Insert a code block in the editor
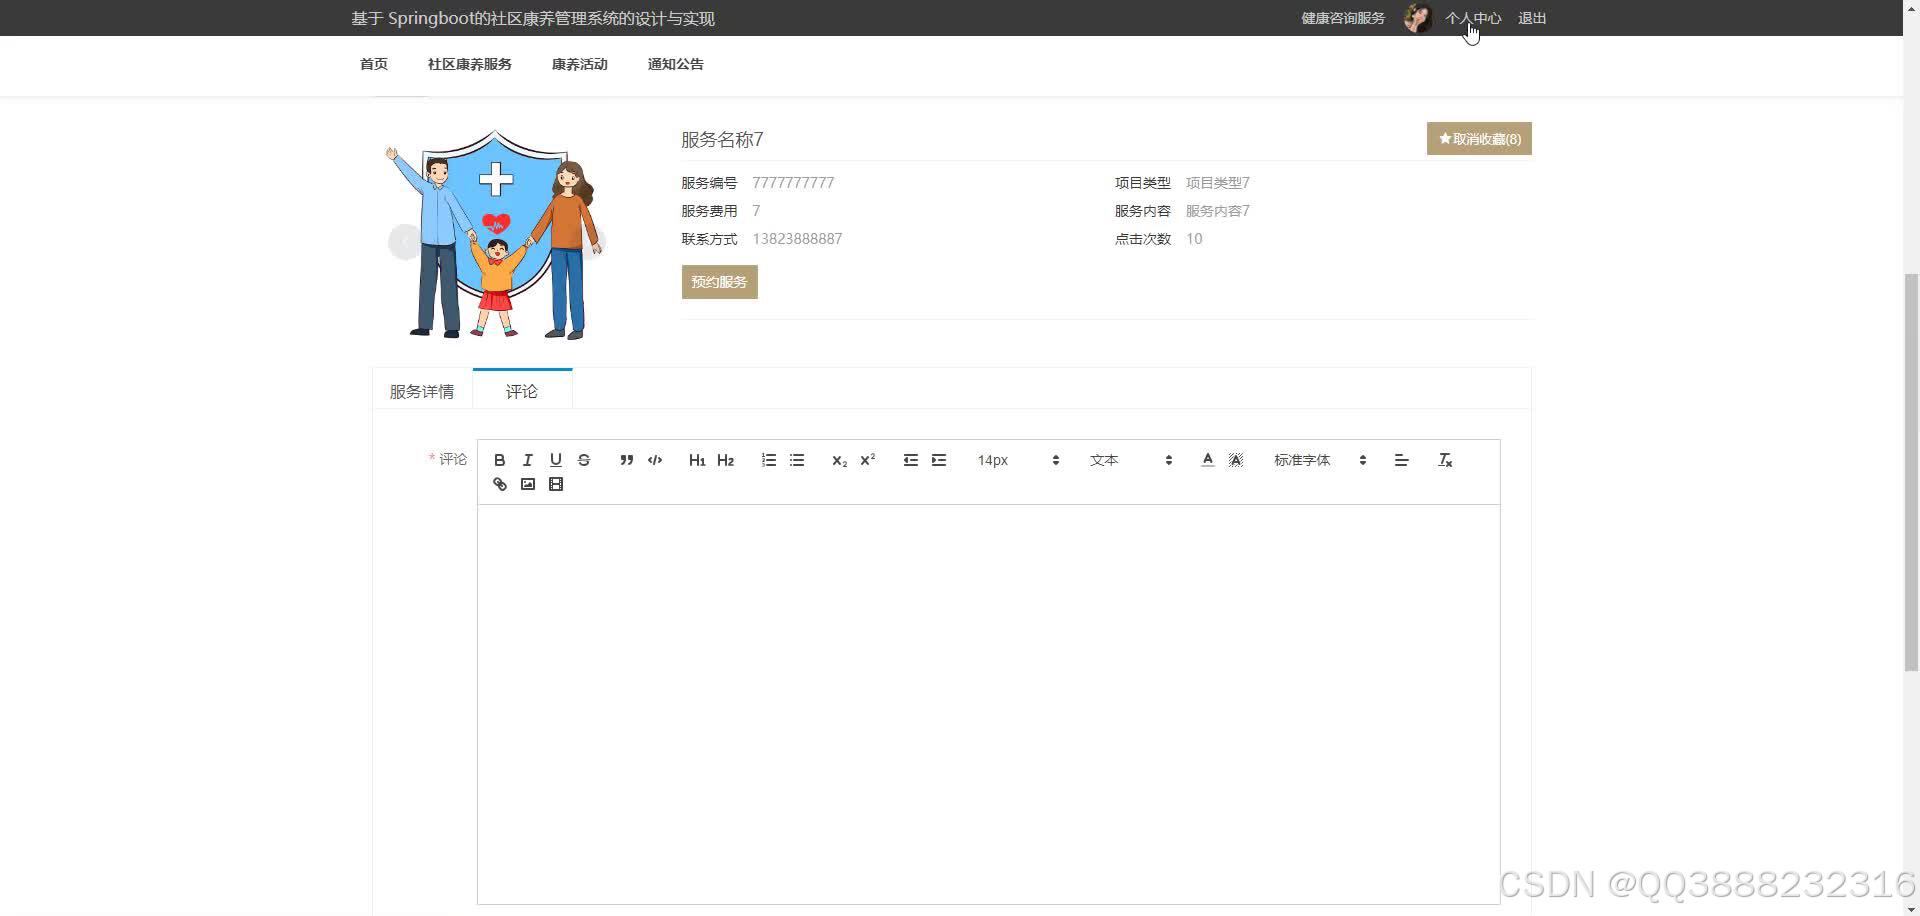This screenshot has width=1920, height=916. pos(655,460)
